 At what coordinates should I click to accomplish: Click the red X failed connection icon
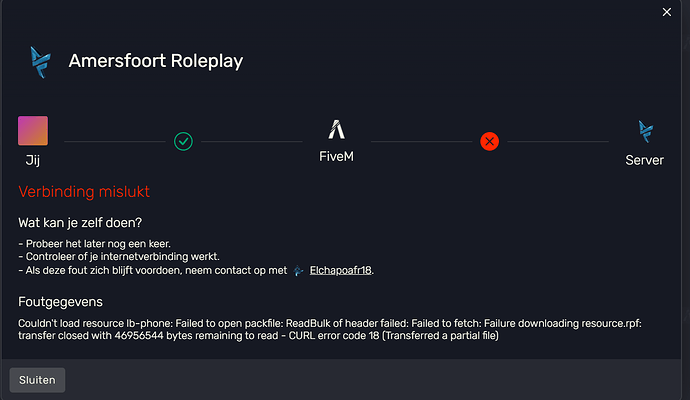tap(489, 141)
